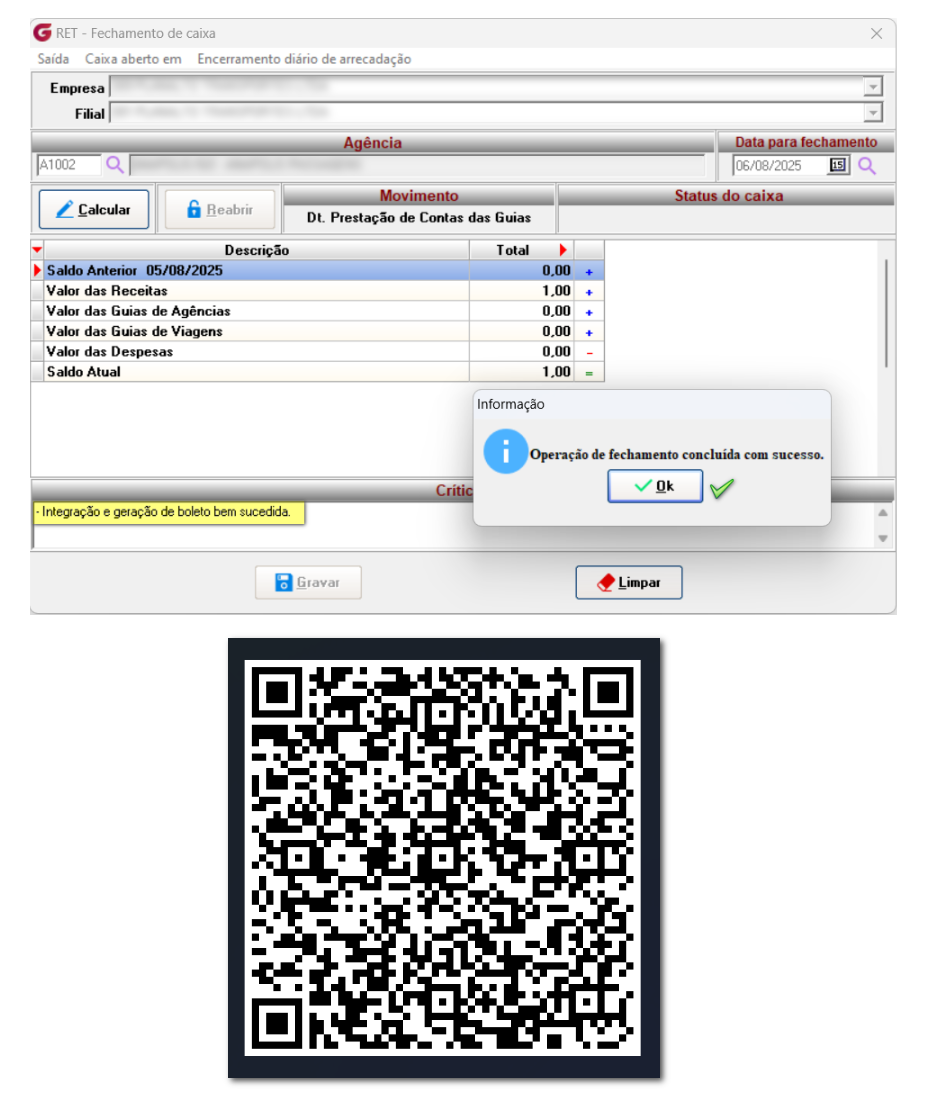The image size is (927, 1115).
Task: Expand the Empresa dropdown arrow
Action: coord(873,87)
